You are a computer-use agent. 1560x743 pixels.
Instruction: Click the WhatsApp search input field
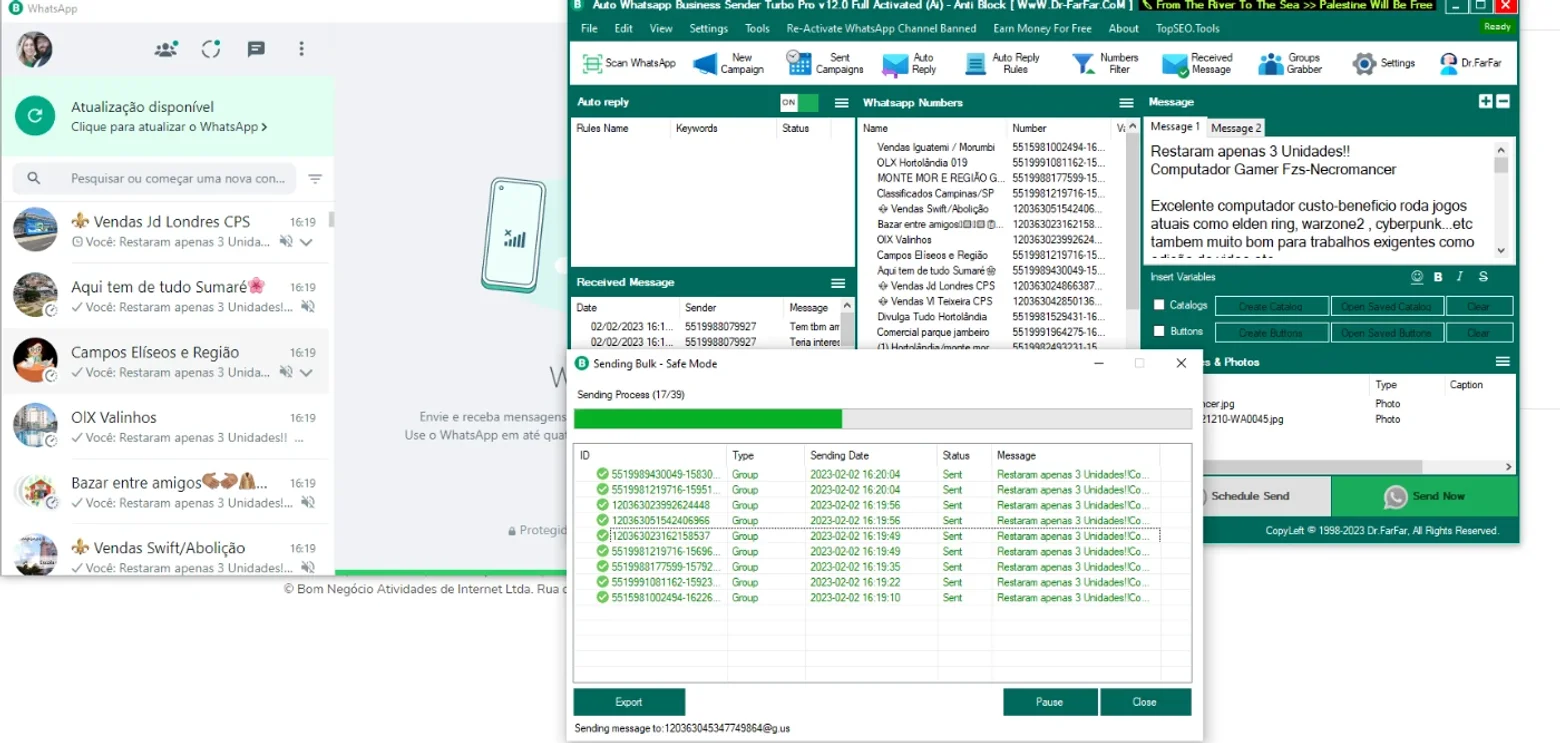click(154, 179)
